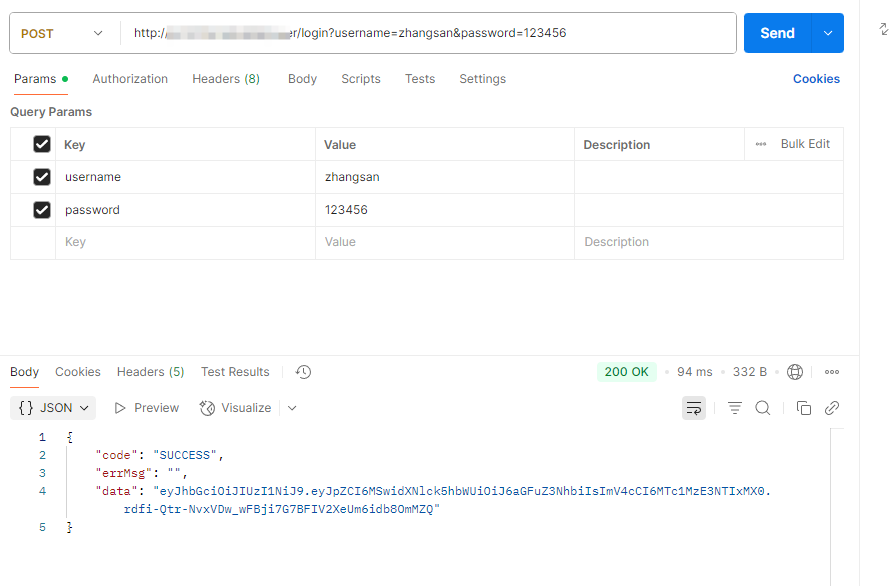Viewport: 889px width, 586px height.
Task: Click the 200 OK status badge
Action: click(x=626, y=372)
